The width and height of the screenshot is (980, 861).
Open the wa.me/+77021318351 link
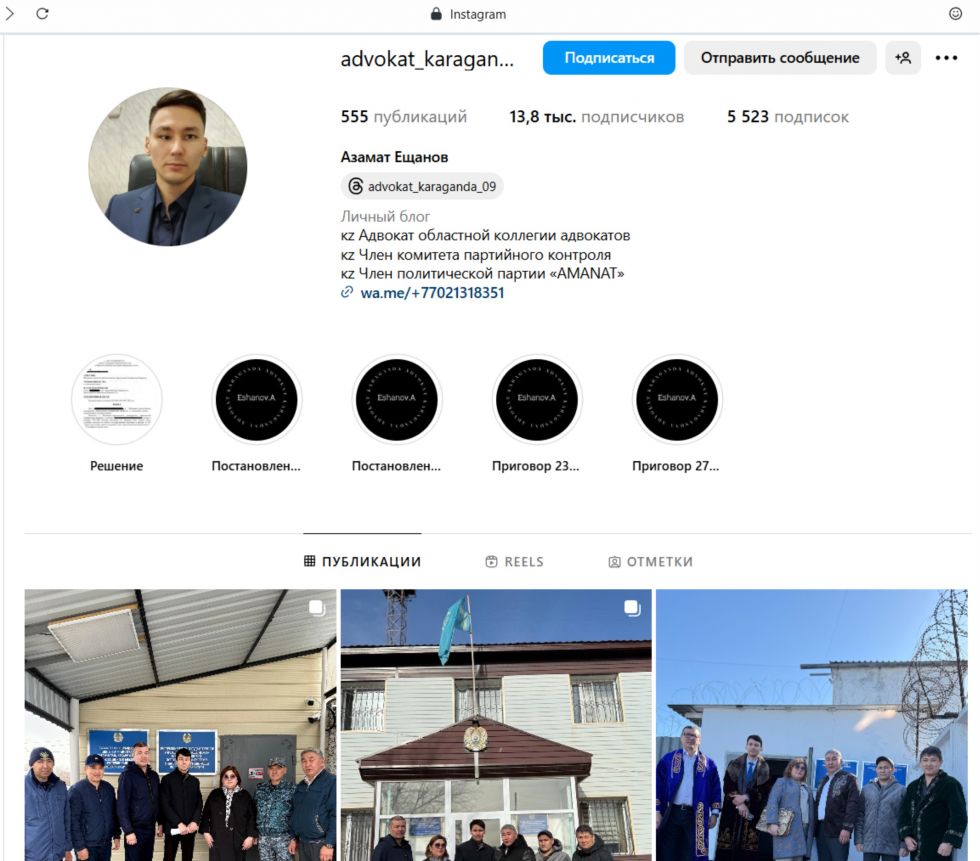432,292
